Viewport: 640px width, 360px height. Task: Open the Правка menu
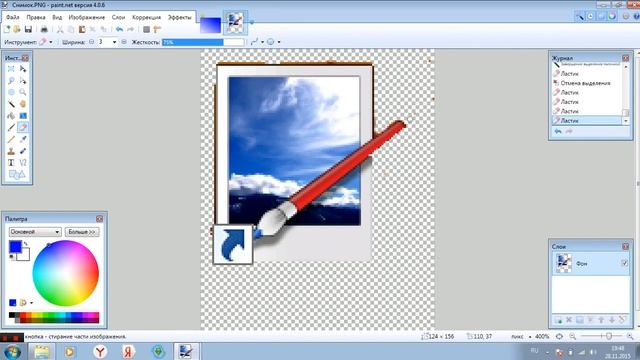click(36, 17)
